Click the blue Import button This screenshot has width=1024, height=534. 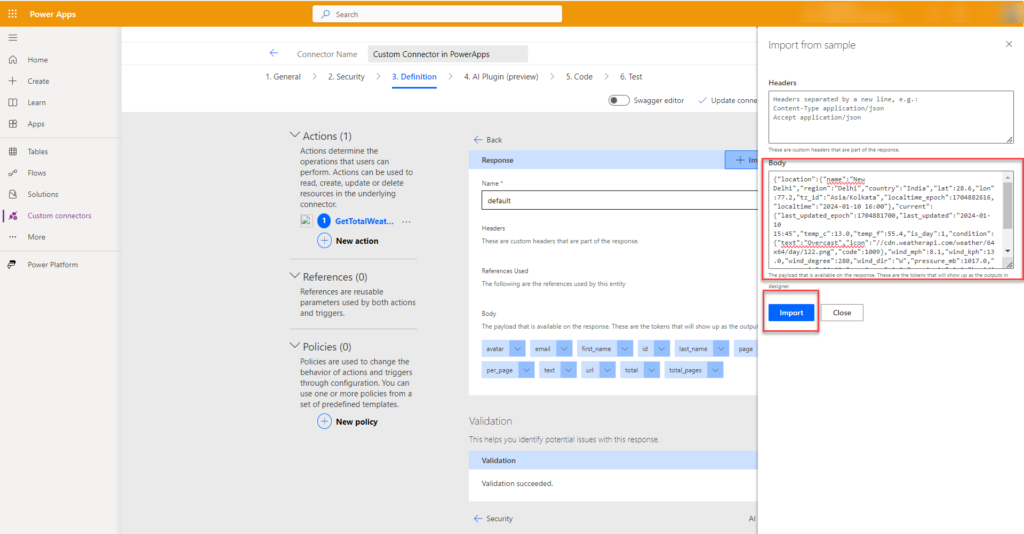(x=791, y=312)
